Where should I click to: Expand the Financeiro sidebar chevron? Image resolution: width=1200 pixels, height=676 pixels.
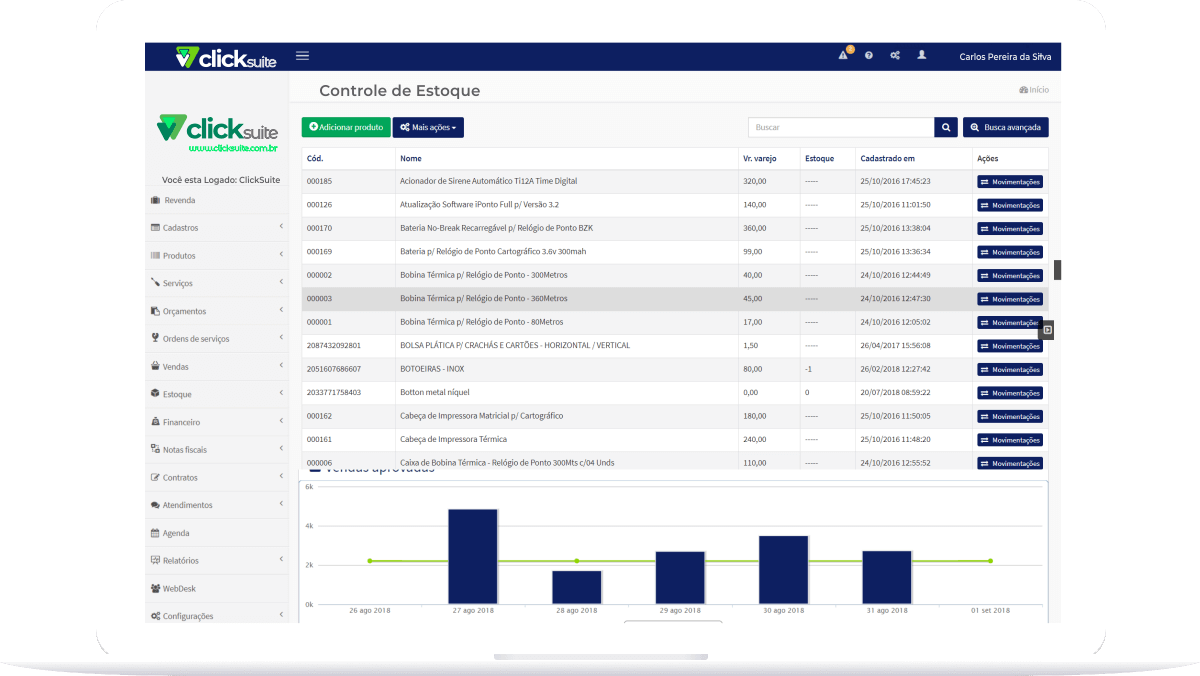282,422
